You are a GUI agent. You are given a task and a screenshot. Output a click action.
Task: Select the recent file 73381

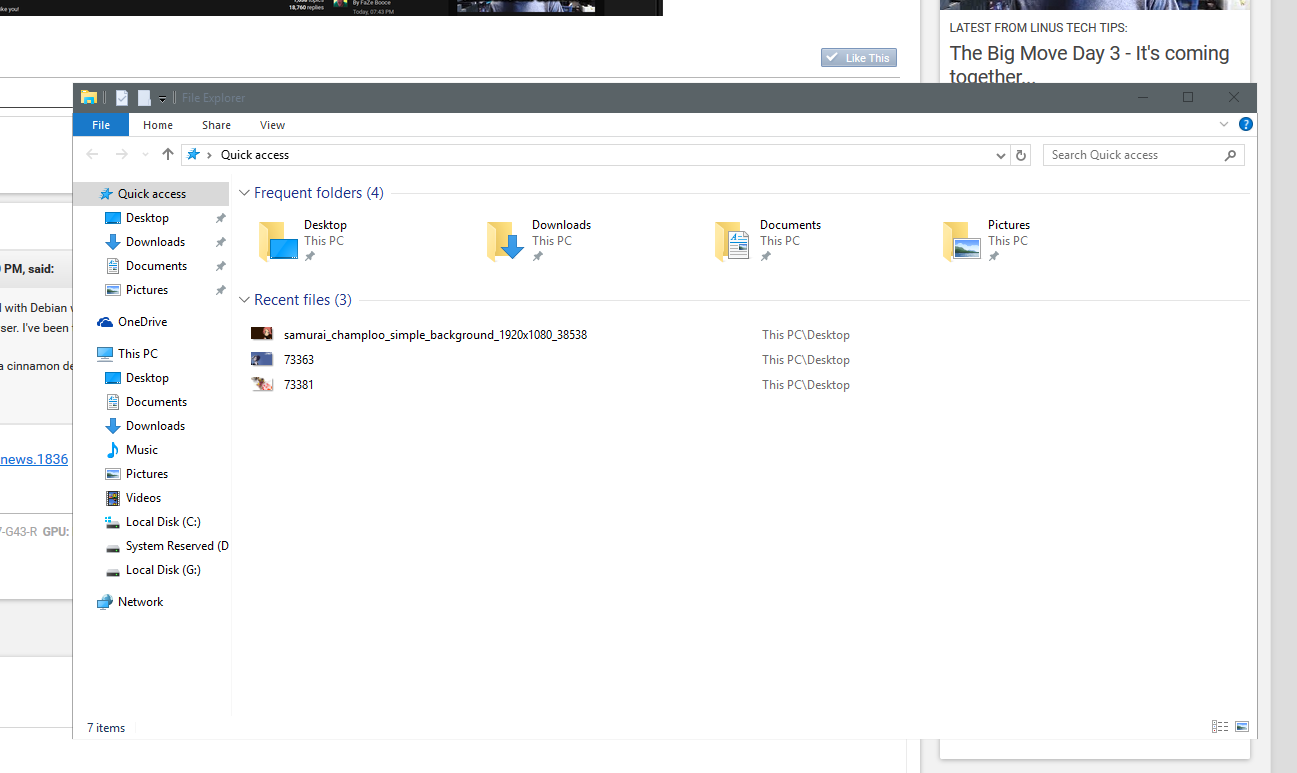299,385
